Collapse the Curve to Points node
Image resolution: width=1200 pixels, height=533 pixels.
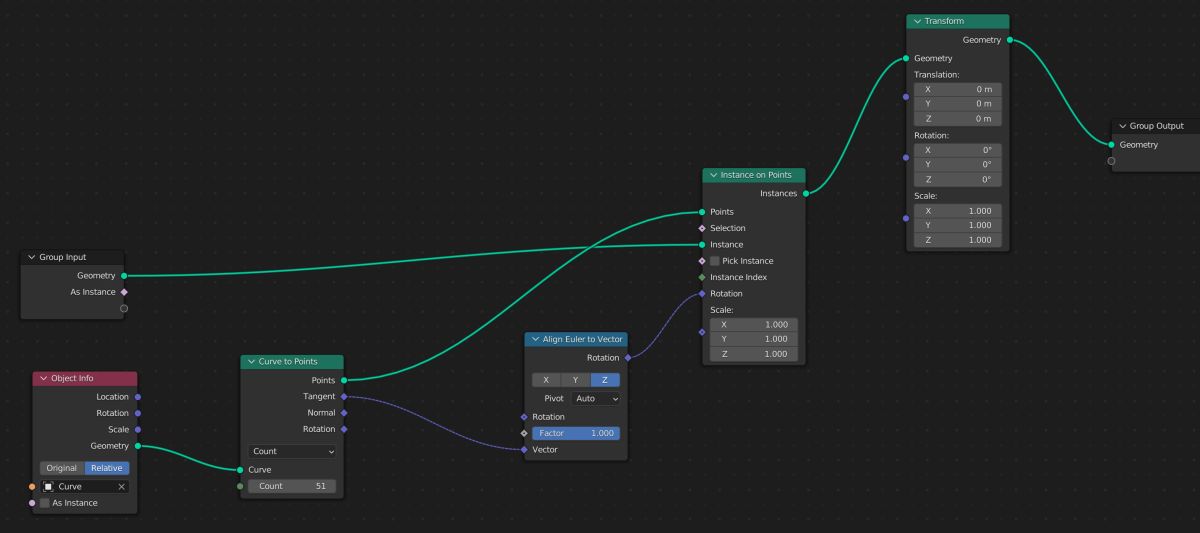[x=251, y=362]
